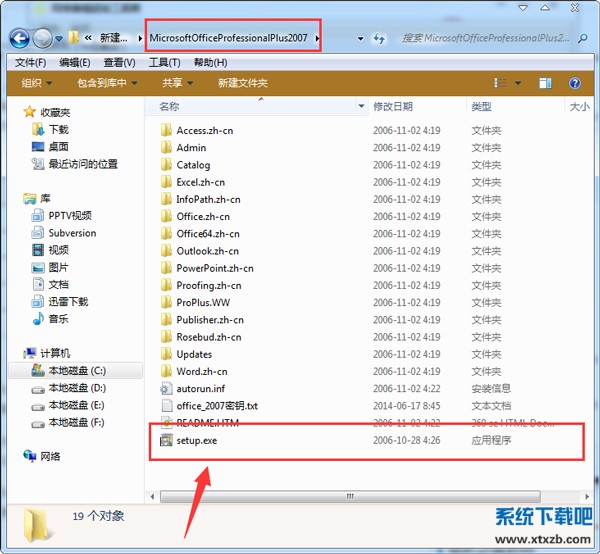
Task: Expand the 组织 dropdown menu
Action: 36,83
